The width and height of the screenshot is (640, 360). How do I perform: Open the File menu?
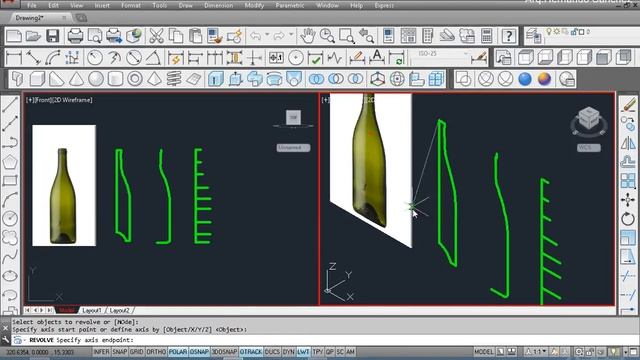point(31,6)
